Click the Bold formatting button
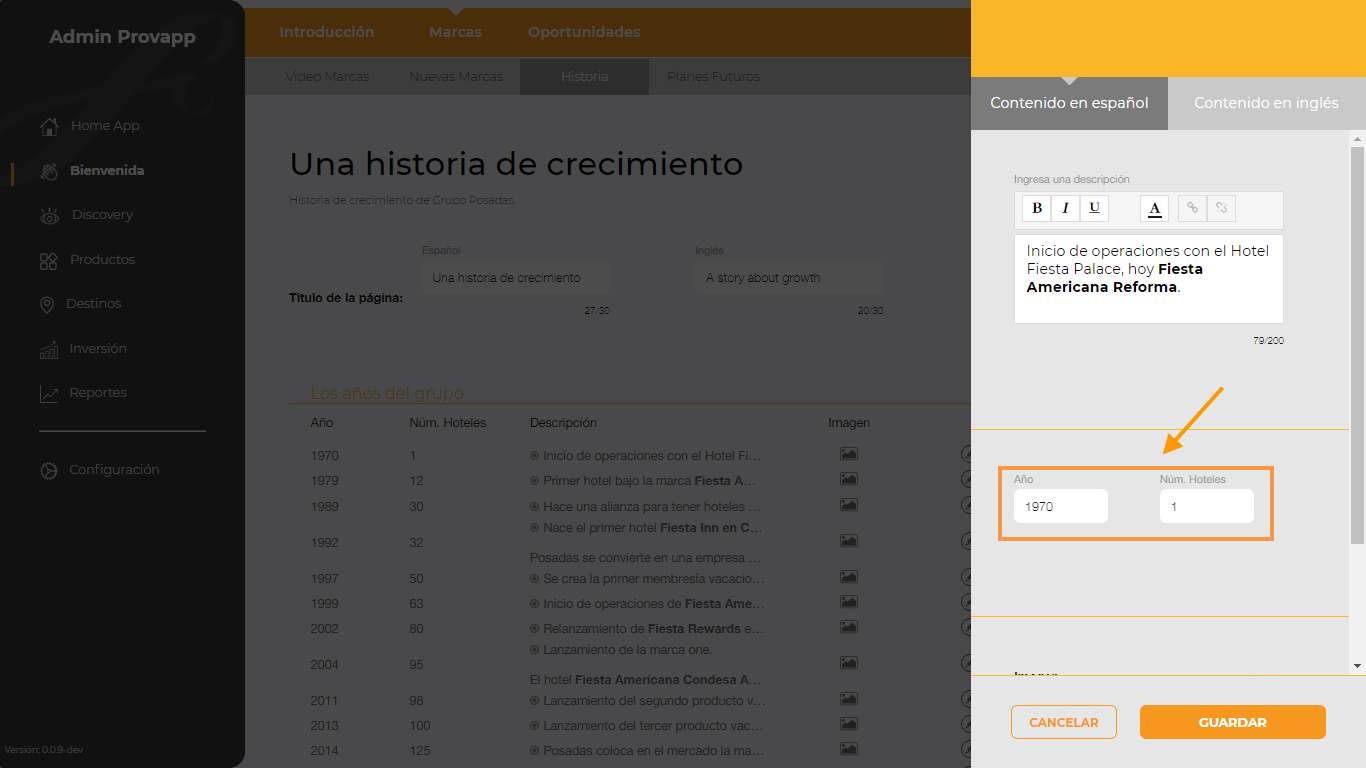Viewport: 1366px width, 768px height. pos(1037,208)
